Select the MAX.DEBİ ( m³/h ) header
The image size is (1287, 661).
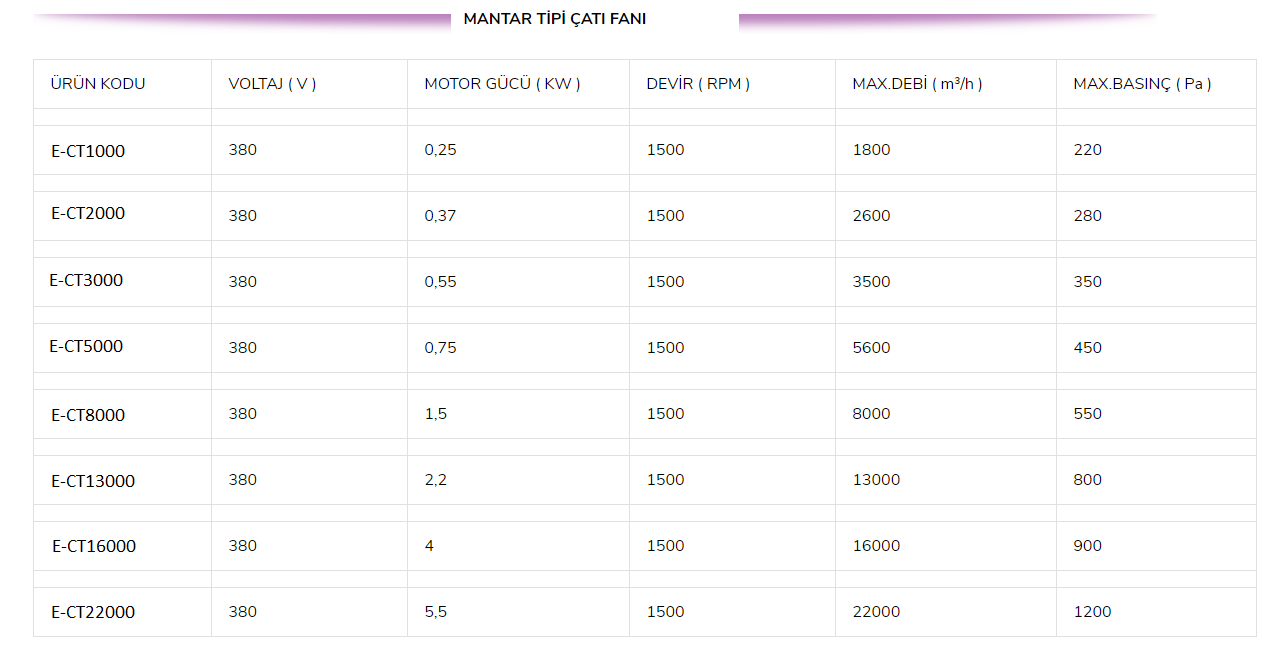917,84
